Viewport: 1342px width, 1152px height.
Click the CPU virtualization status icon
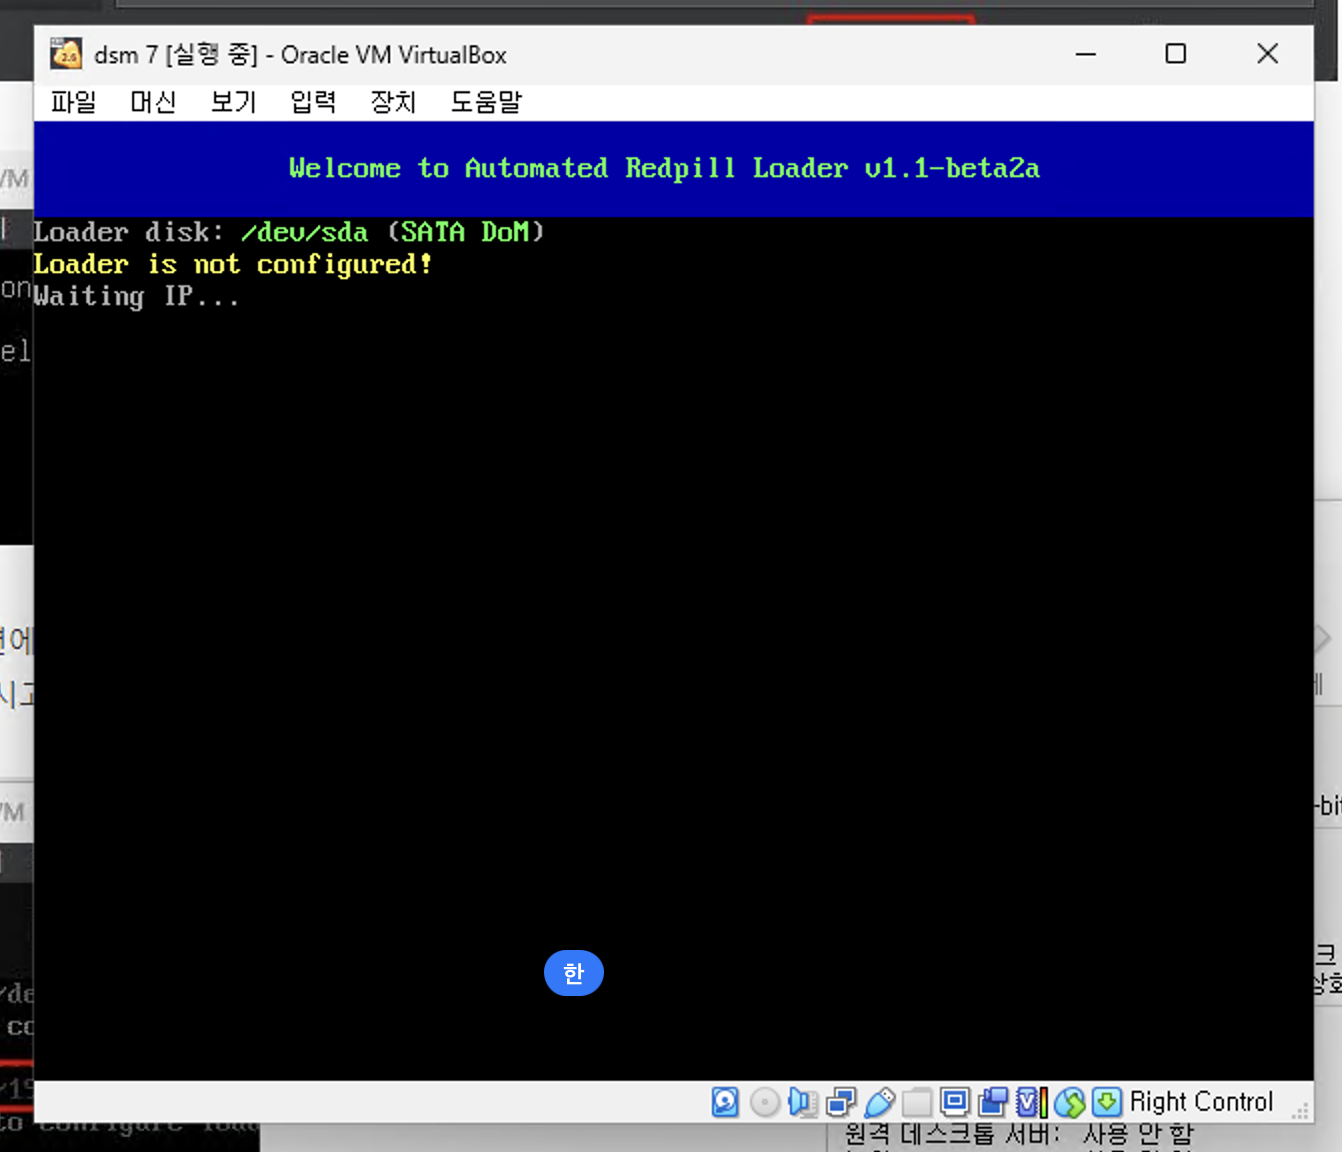1031,1102
